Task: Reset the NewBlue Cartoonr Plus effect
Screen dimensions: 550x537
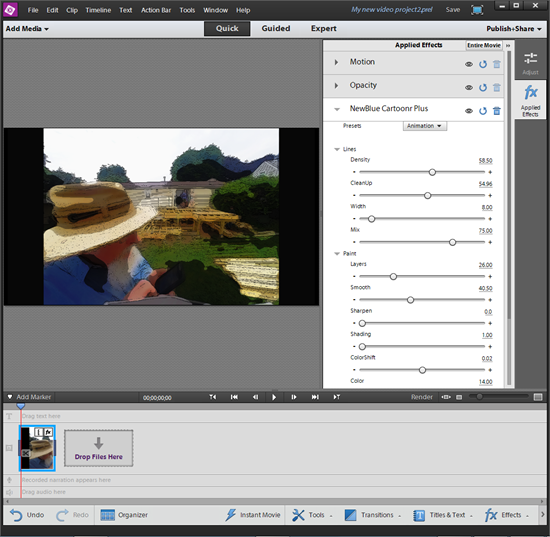Action: tap(483, 111)
